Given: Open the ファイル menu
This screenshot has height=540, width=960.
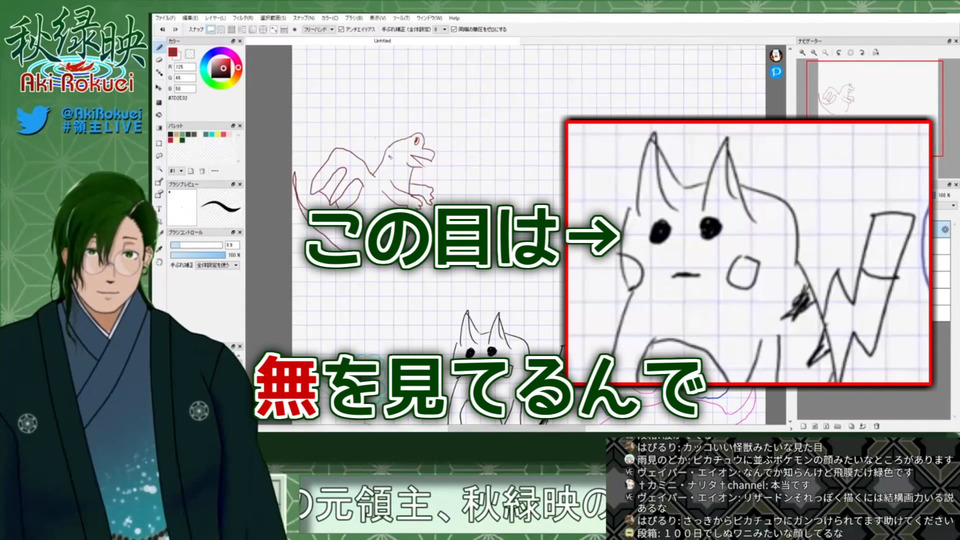Looking at the screenshot, I should tap(163, 18).
